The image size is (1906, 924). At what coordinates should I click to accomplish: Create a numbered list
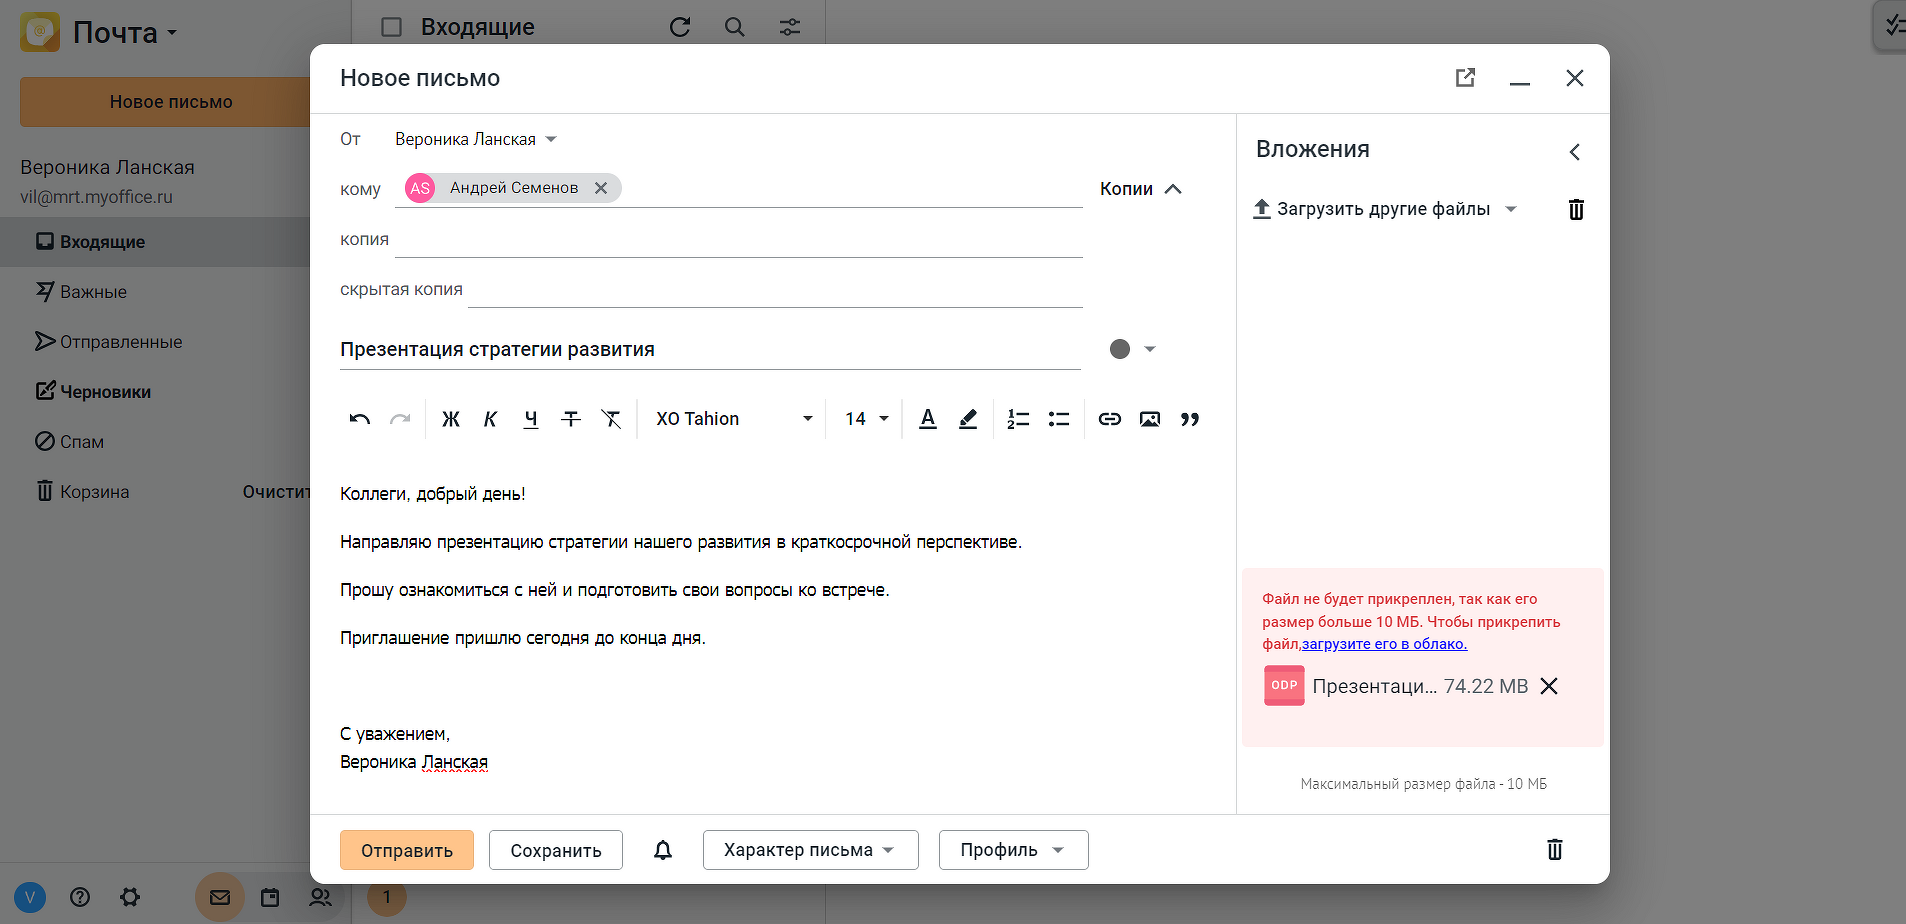[x=1018, y=419]
